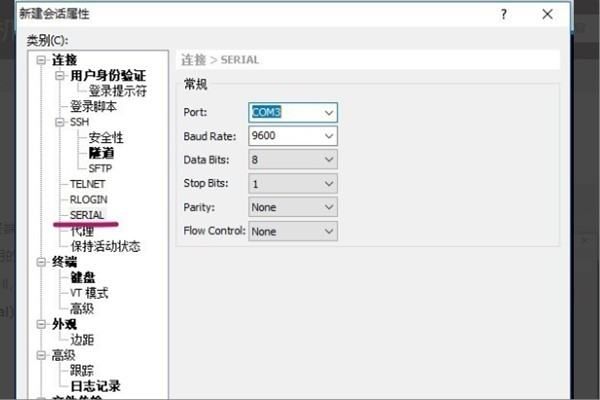Click the 9600 value in Baud Rate field
This screenshot has height=400, width=600.
[263, 136]
